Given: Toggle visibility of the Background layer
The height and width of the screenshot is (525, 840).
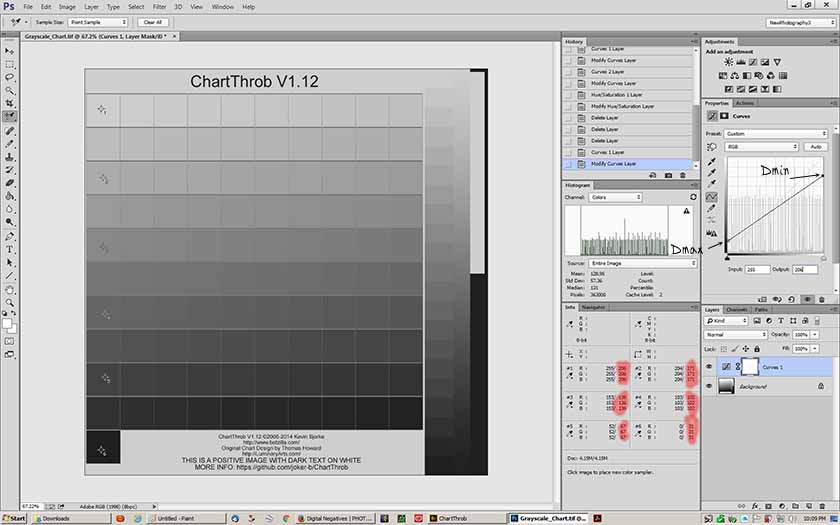Looking at the screenshot, I should (710, 384).
